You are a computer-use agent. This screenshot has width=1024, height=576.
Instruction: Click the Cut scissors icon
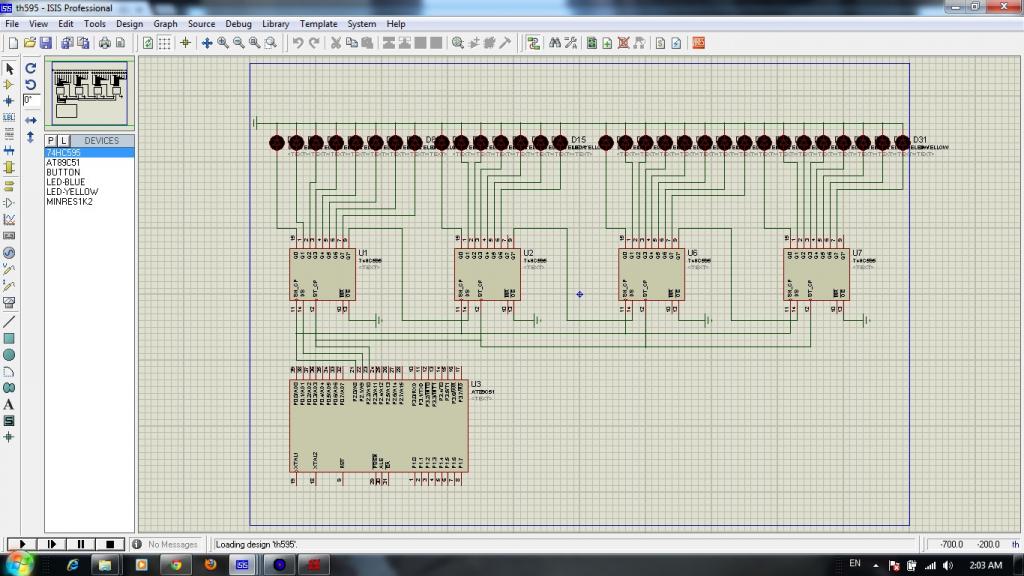(x=337, y=43)
